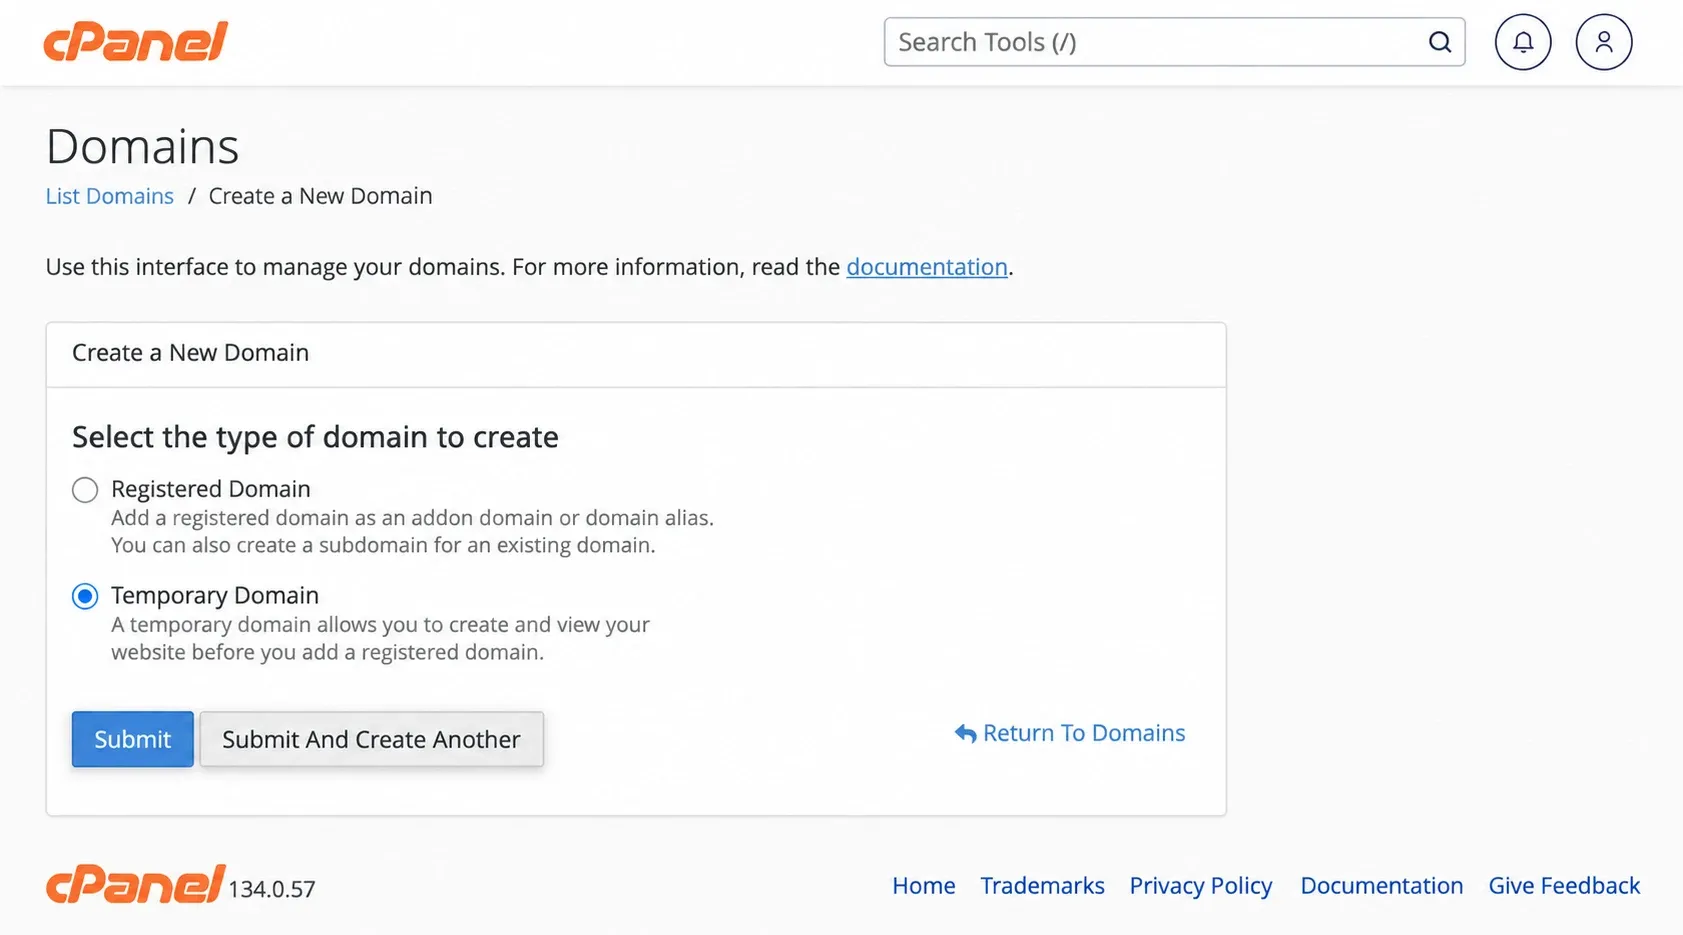Open the Trademarks footer link
1683x935 pixels.
tap(1042, 886)
